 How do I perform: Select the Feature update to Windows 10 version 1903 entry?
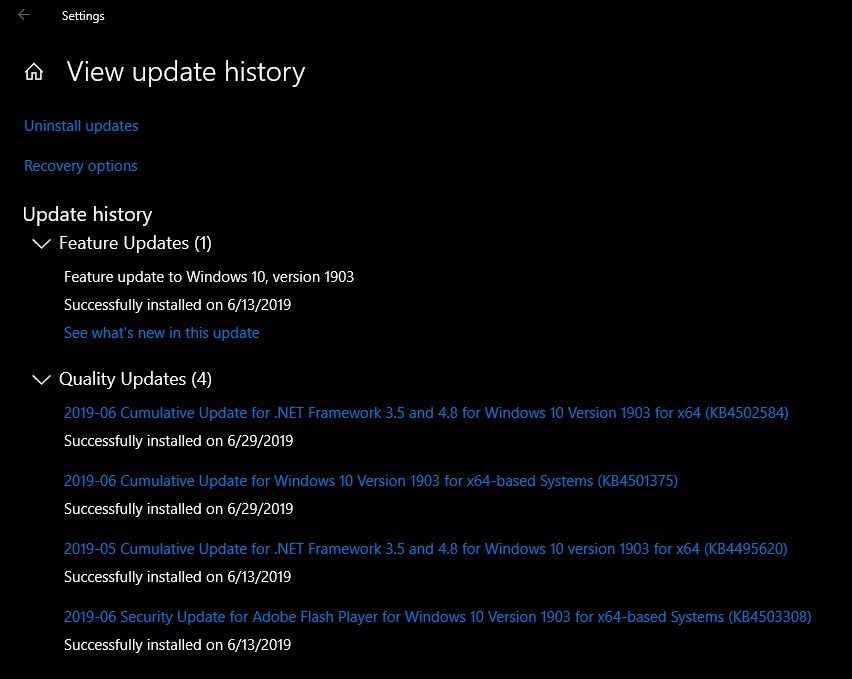209,277
